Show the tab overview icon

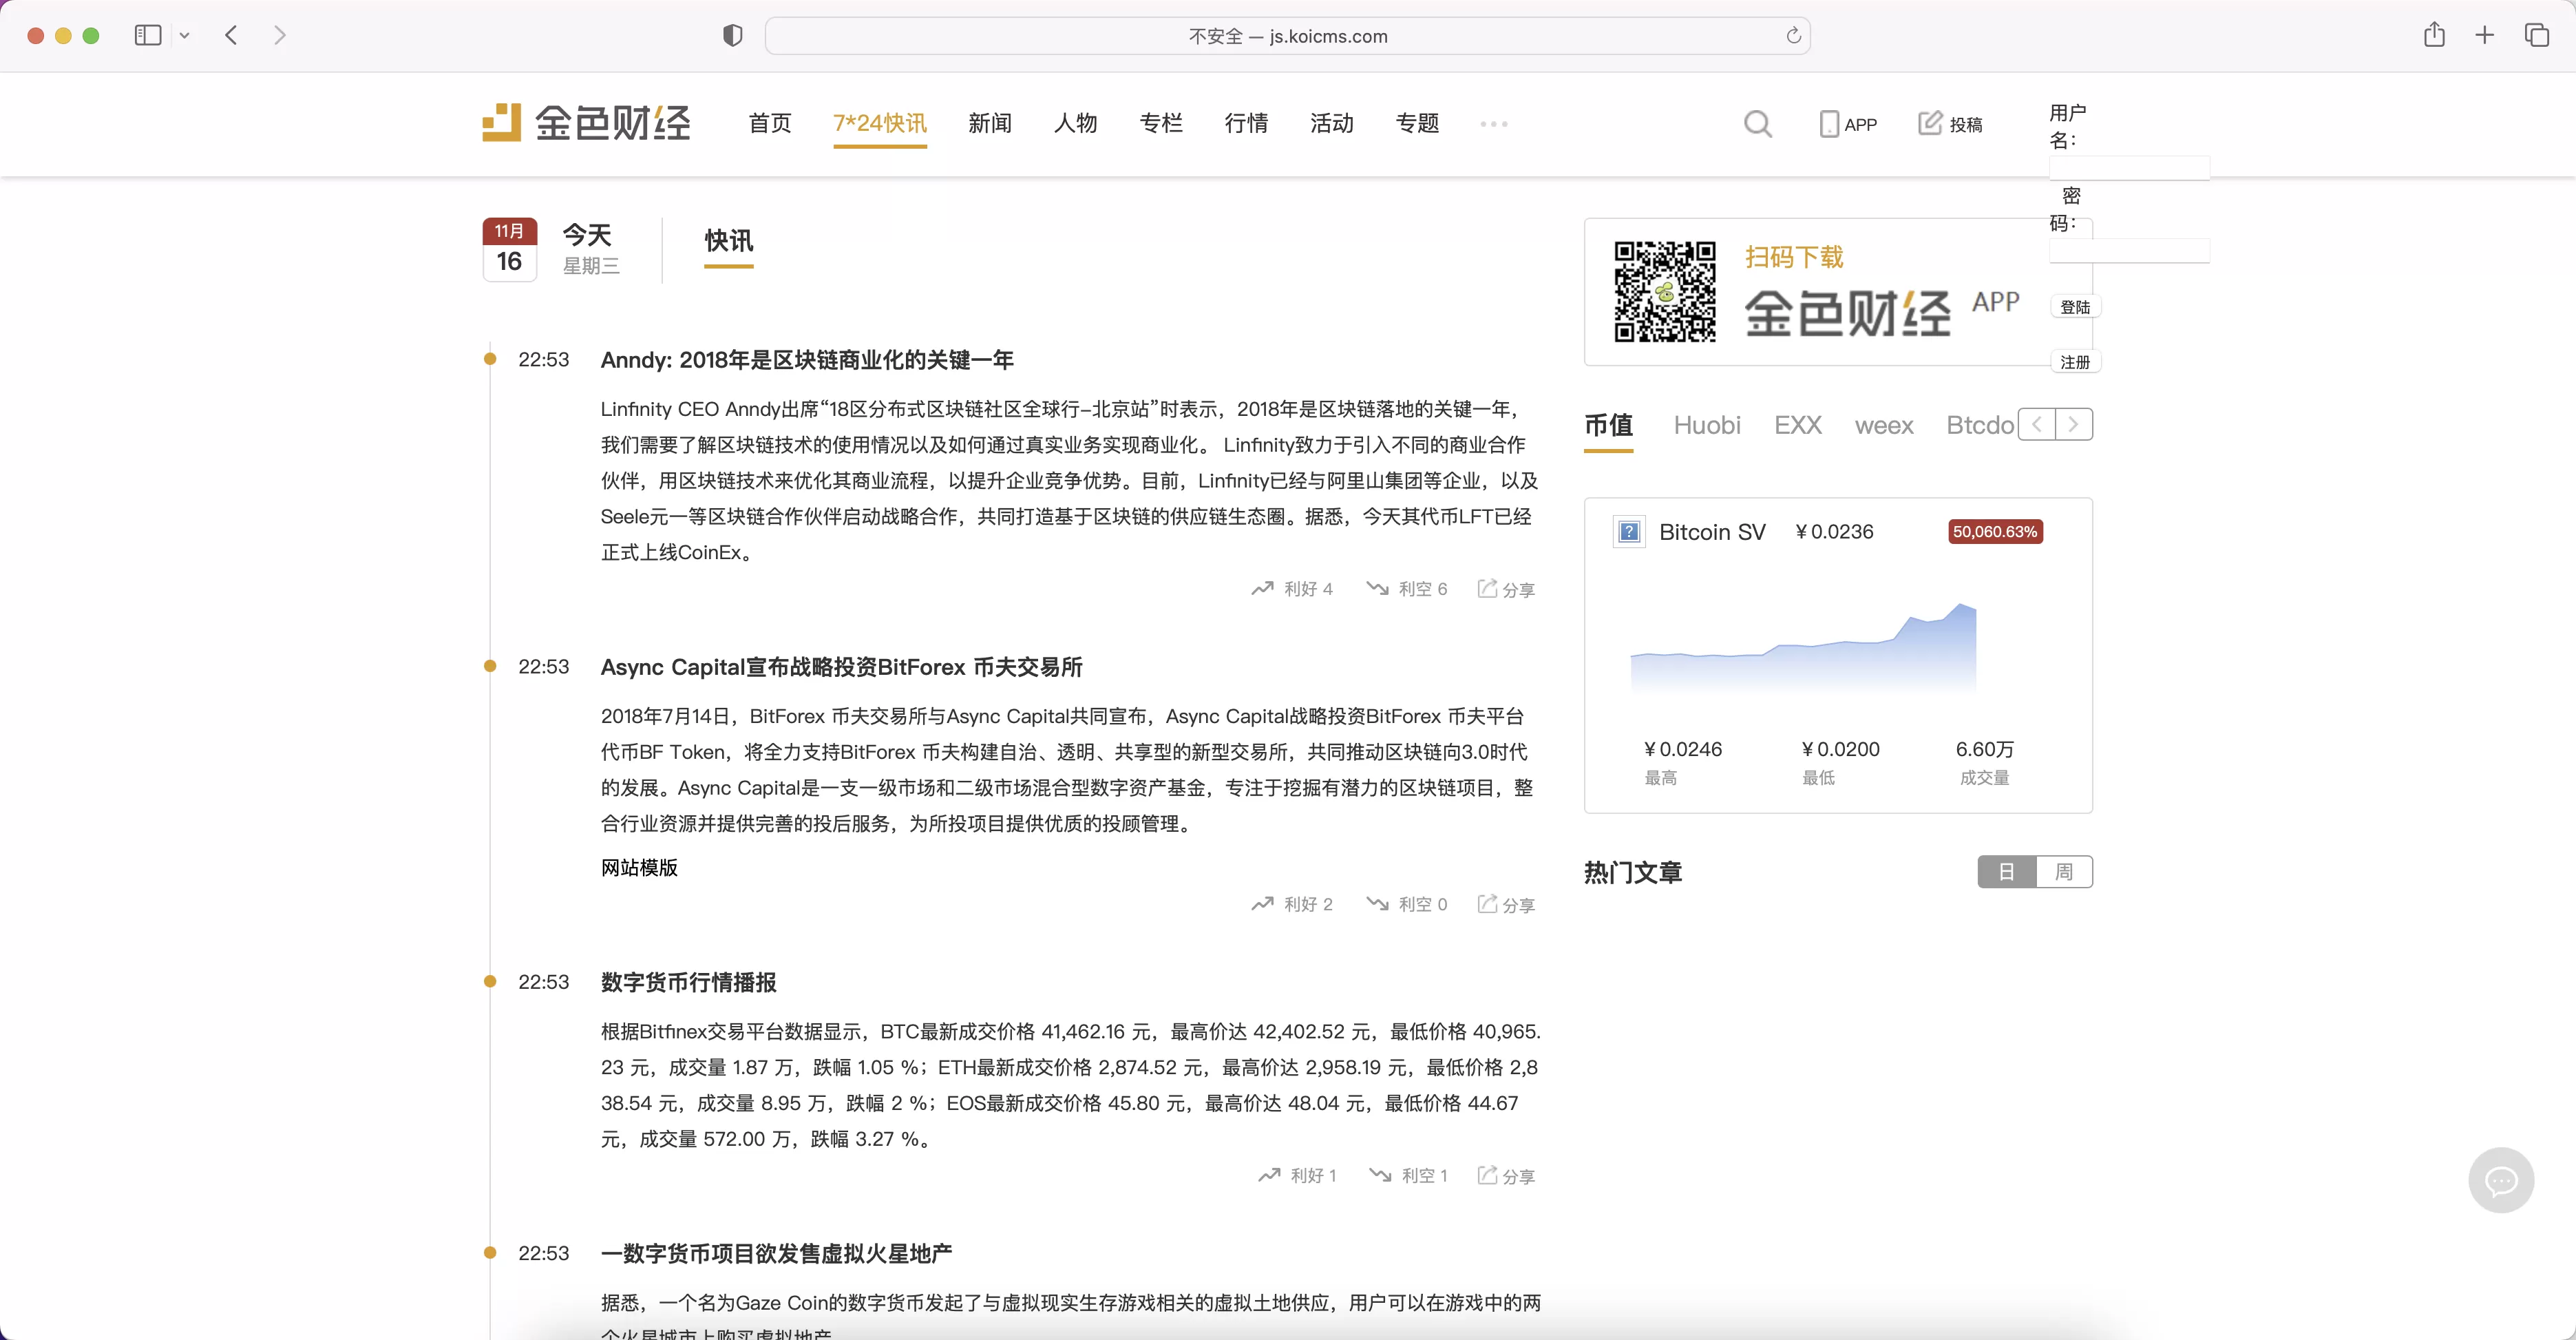(x=2537, y=36)
